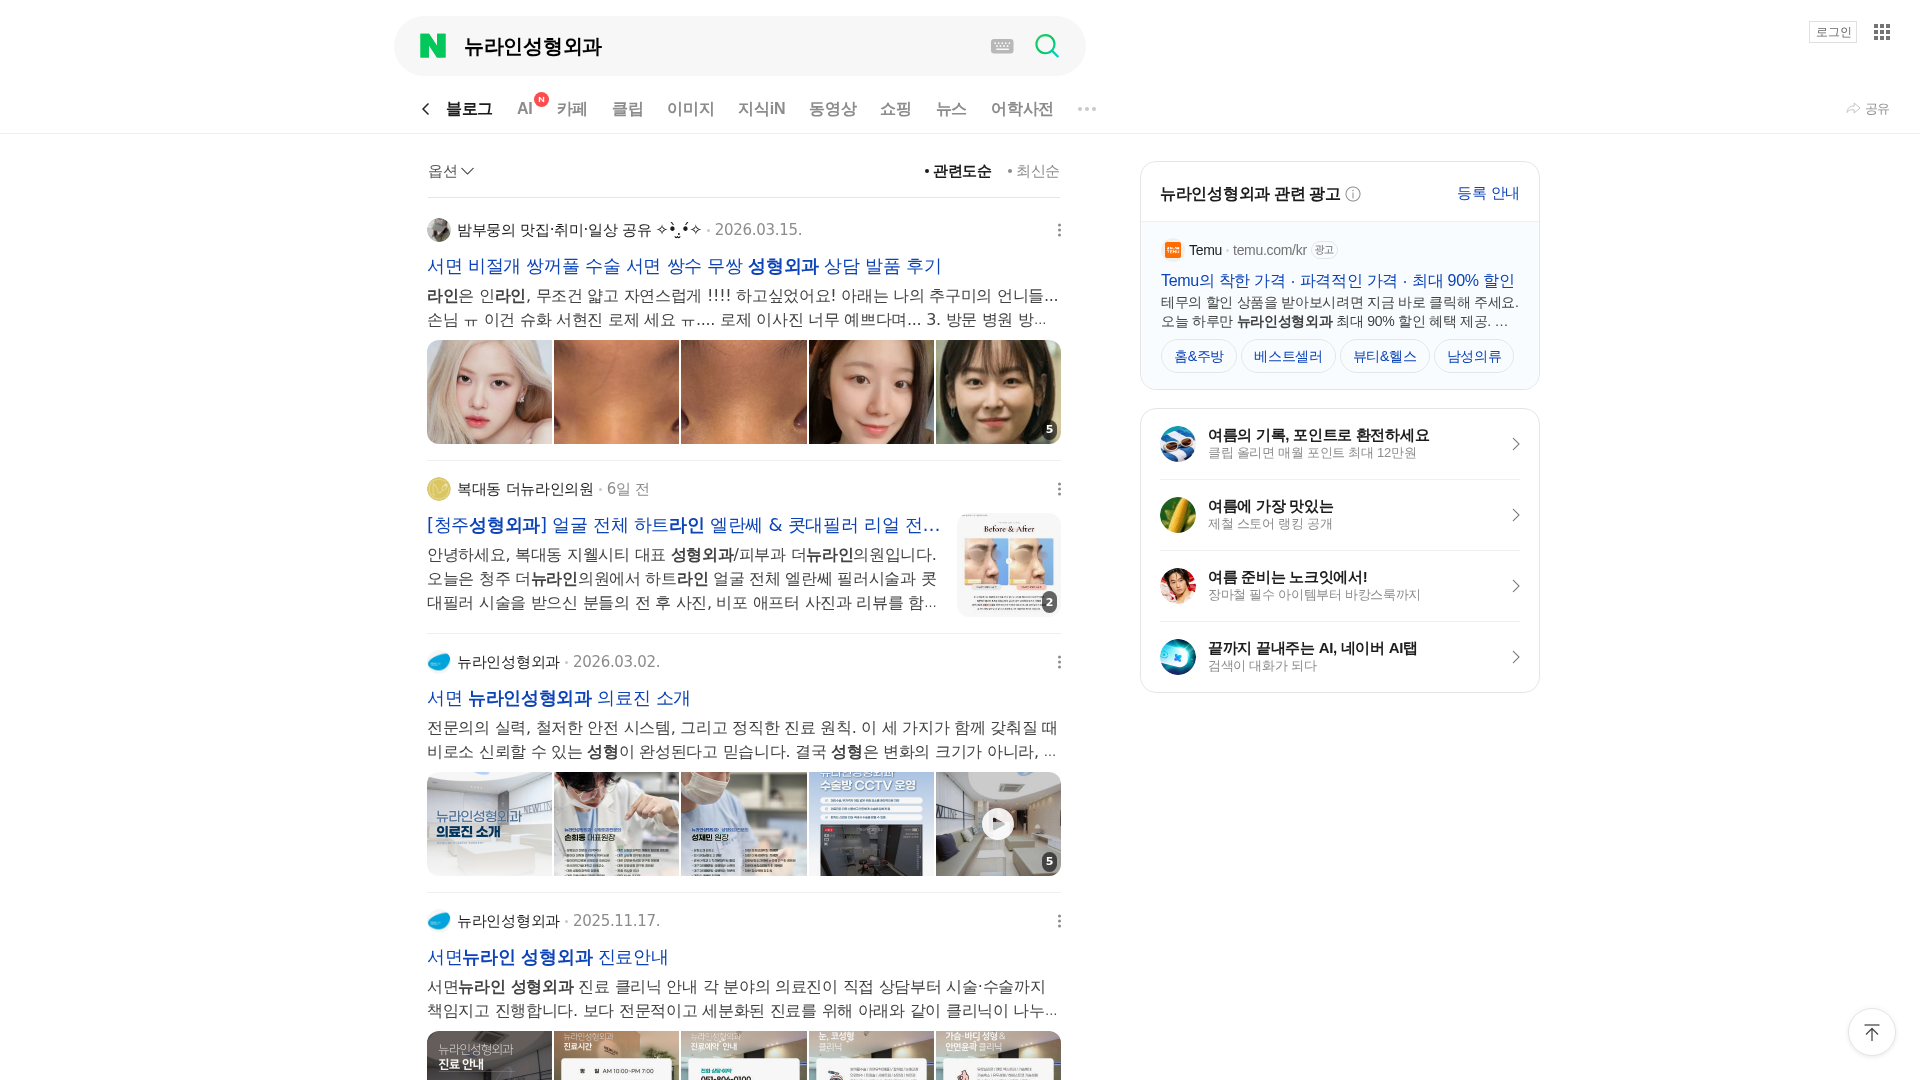The width and height of the screenshot is (1920, 1080).
Task: Expand the 여름의 기록 promo chevron
Action: (x=1516, y=444)
